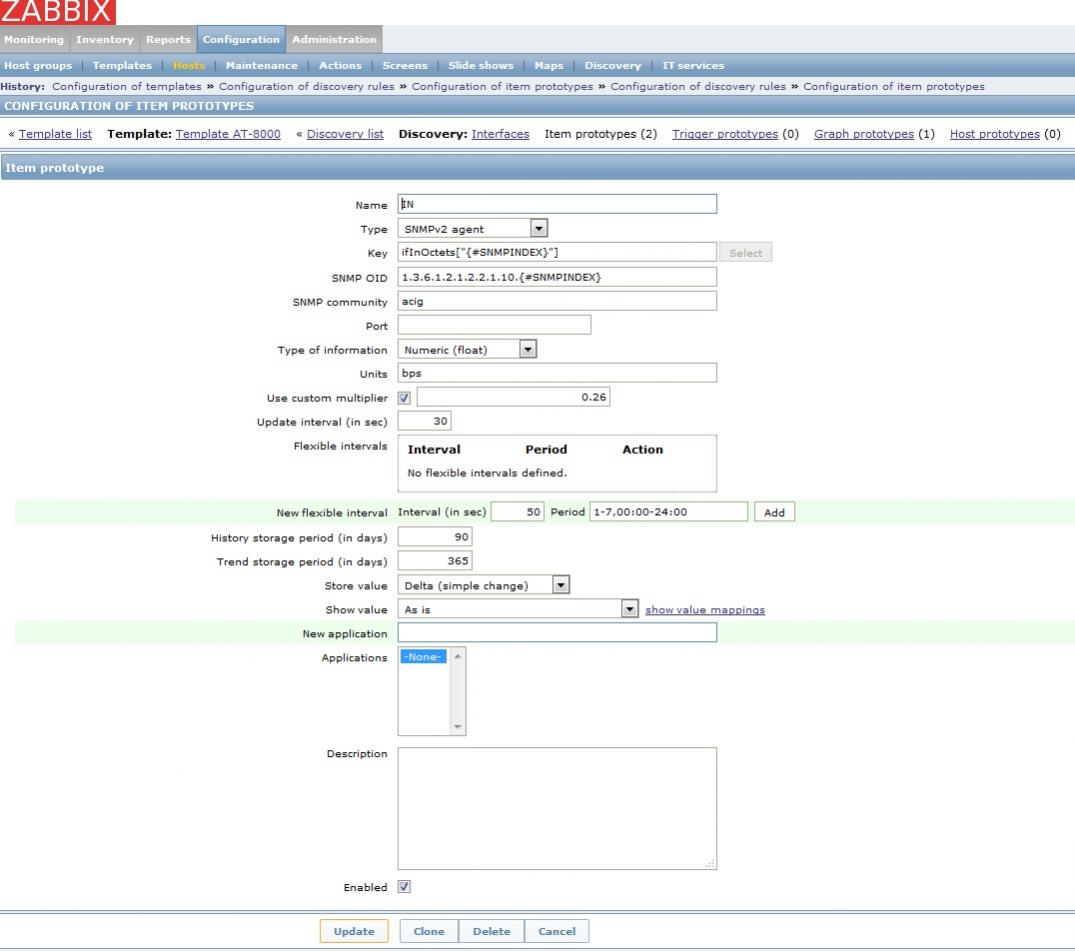1075x951 pixels.
Task: Click the Zabbix logo
Action: [57, 12]
